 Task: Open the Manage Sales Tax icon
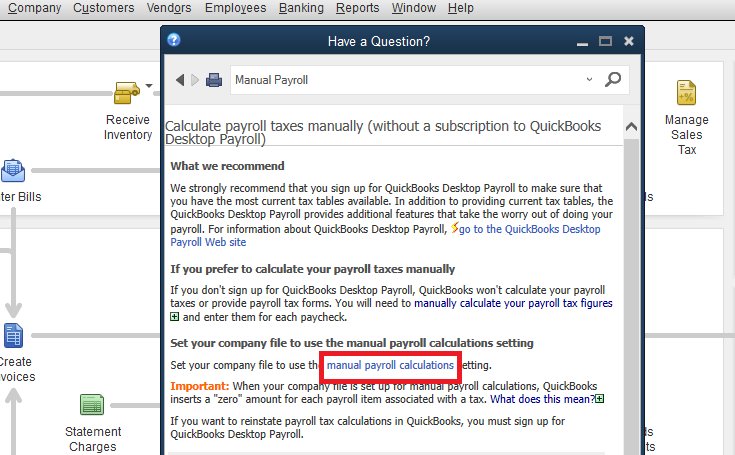pyautogui.click(x=686, y=94)
